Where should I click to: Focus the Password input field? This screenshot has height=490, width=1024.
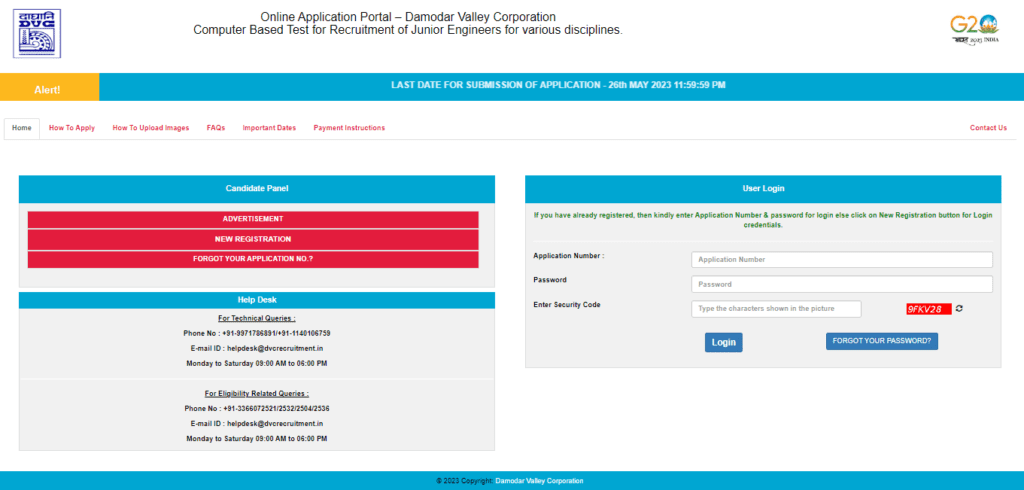tap(842, 284)
